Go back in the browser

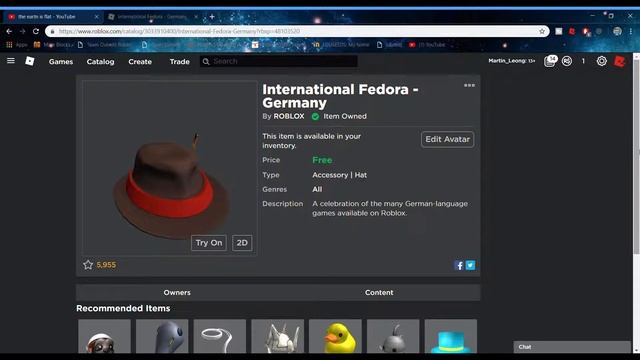9,31
